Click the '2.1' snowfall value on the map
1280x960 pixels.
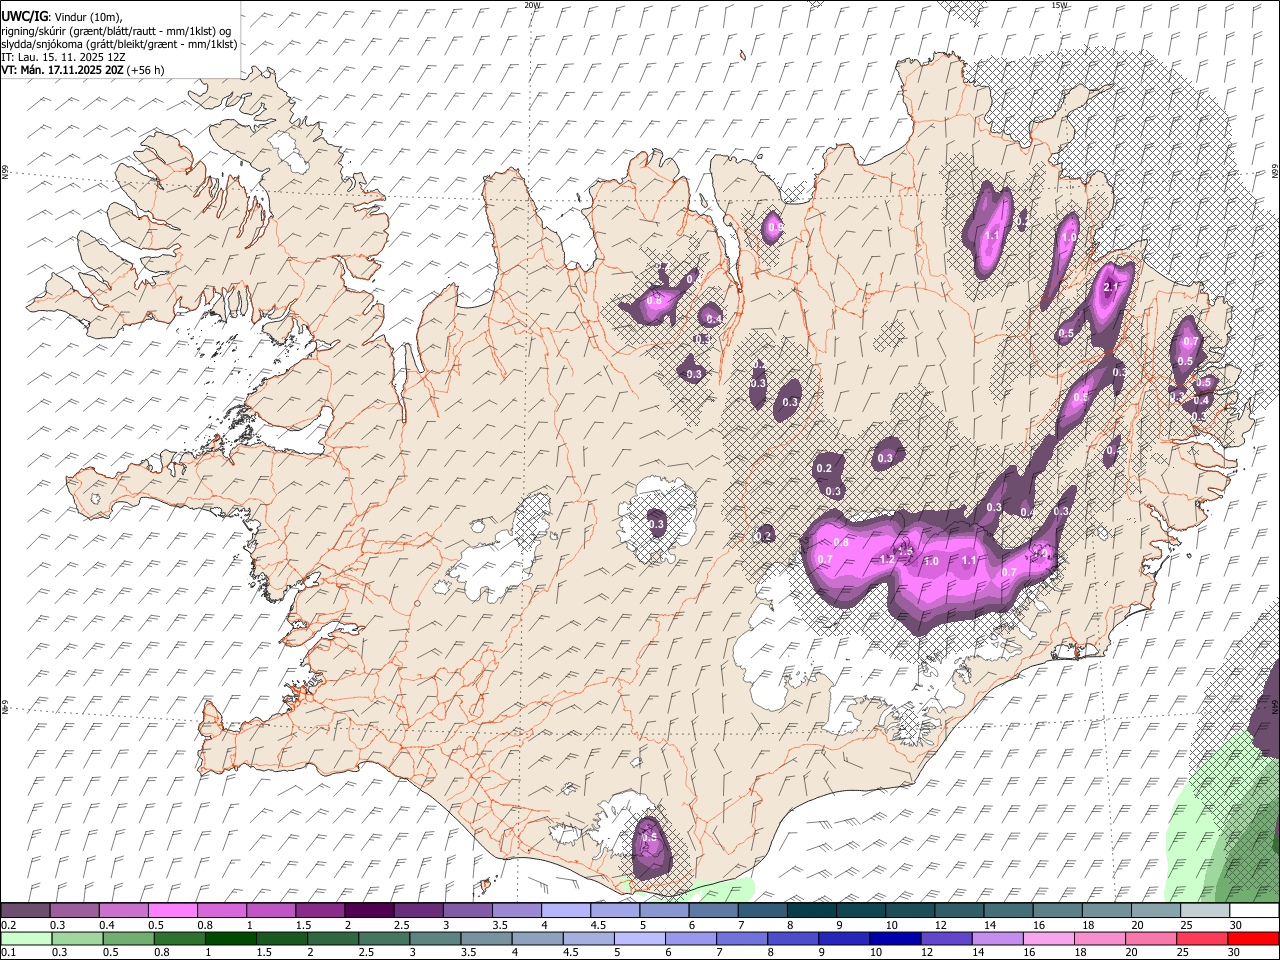[x=1110, y=287]
